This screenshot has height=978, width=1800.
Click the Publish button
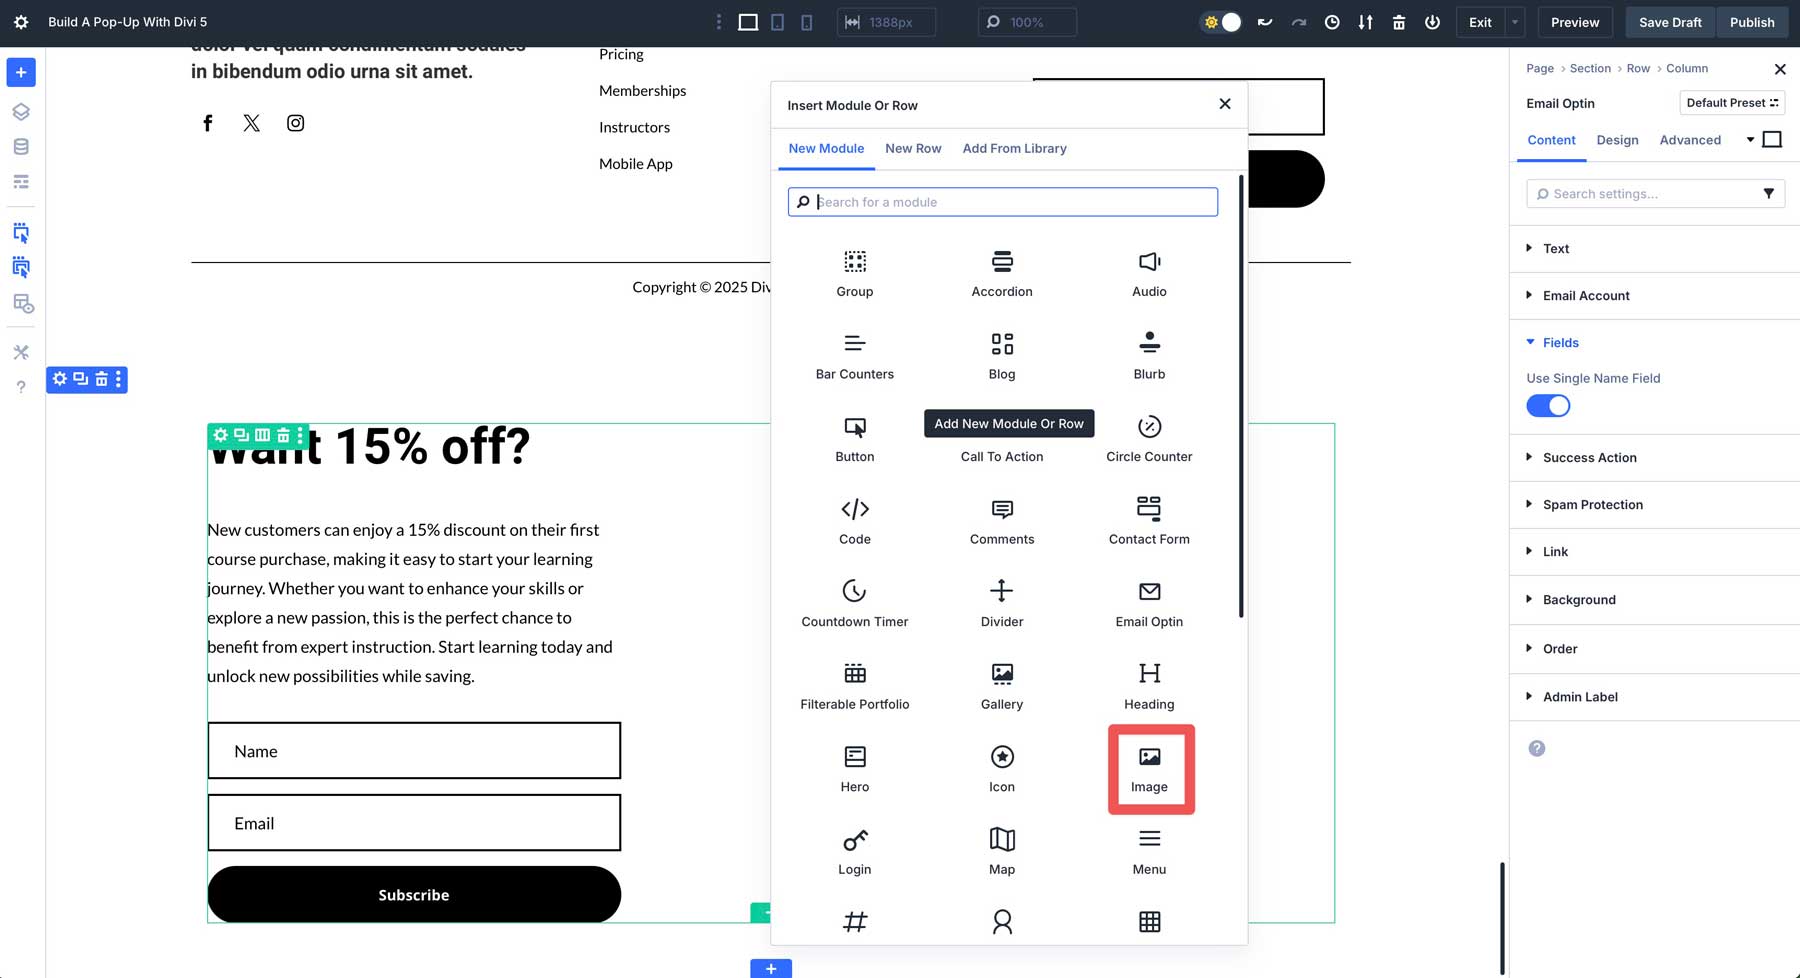[1751, 21]
